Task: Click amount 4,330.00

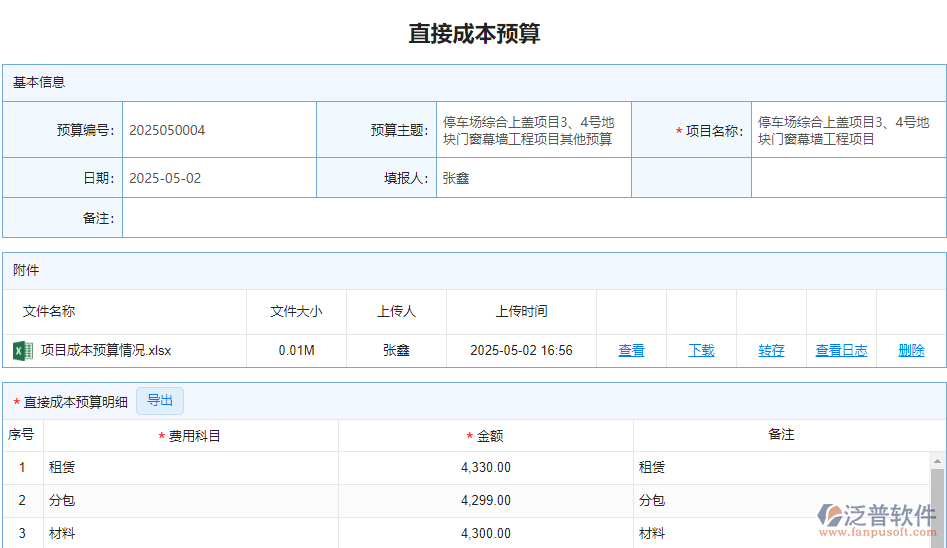Action: (486, 468)
